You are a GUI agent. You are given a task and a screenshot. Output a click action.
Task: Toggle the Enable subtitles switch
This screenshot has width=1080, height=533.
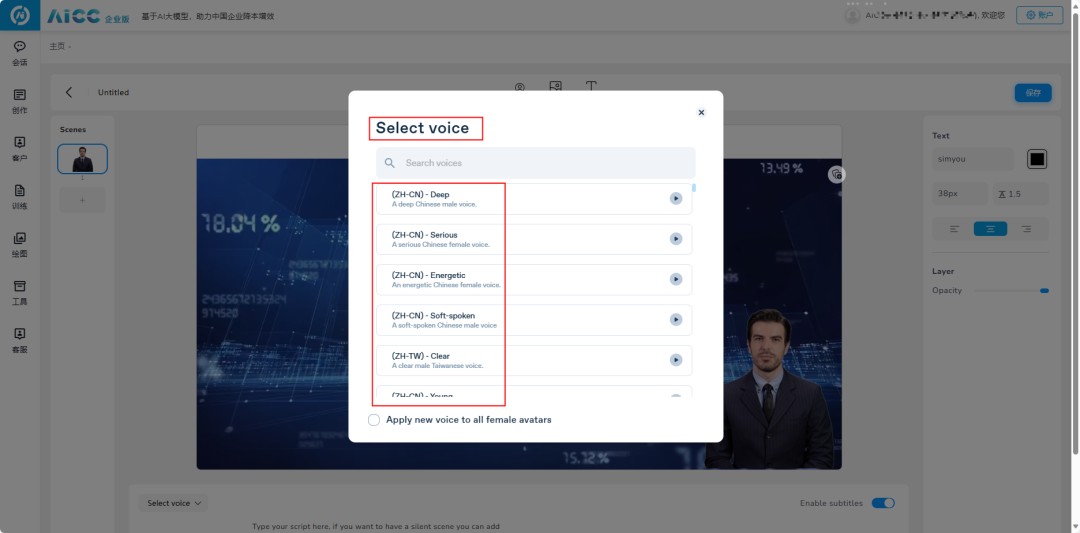[x=883, y=503]
